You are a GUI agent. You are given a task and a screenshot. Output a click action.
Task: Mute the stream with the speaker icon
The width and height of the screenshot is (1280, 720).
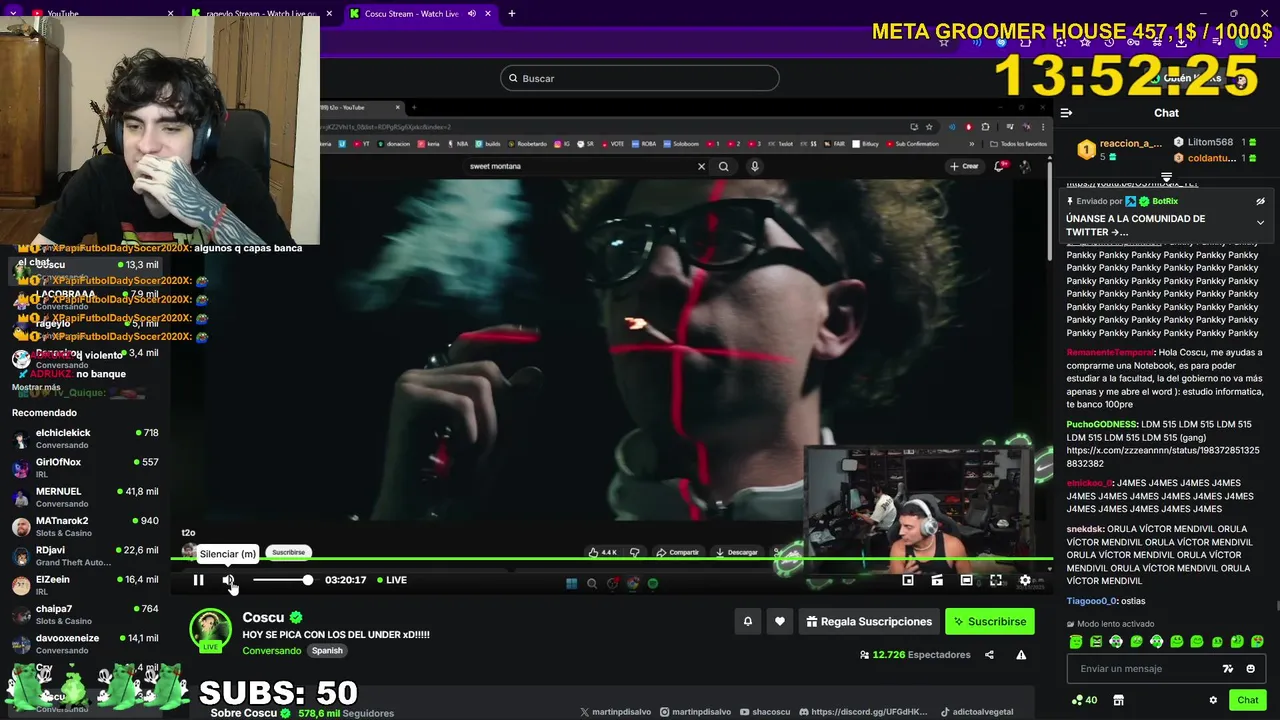tap(228, 580)
